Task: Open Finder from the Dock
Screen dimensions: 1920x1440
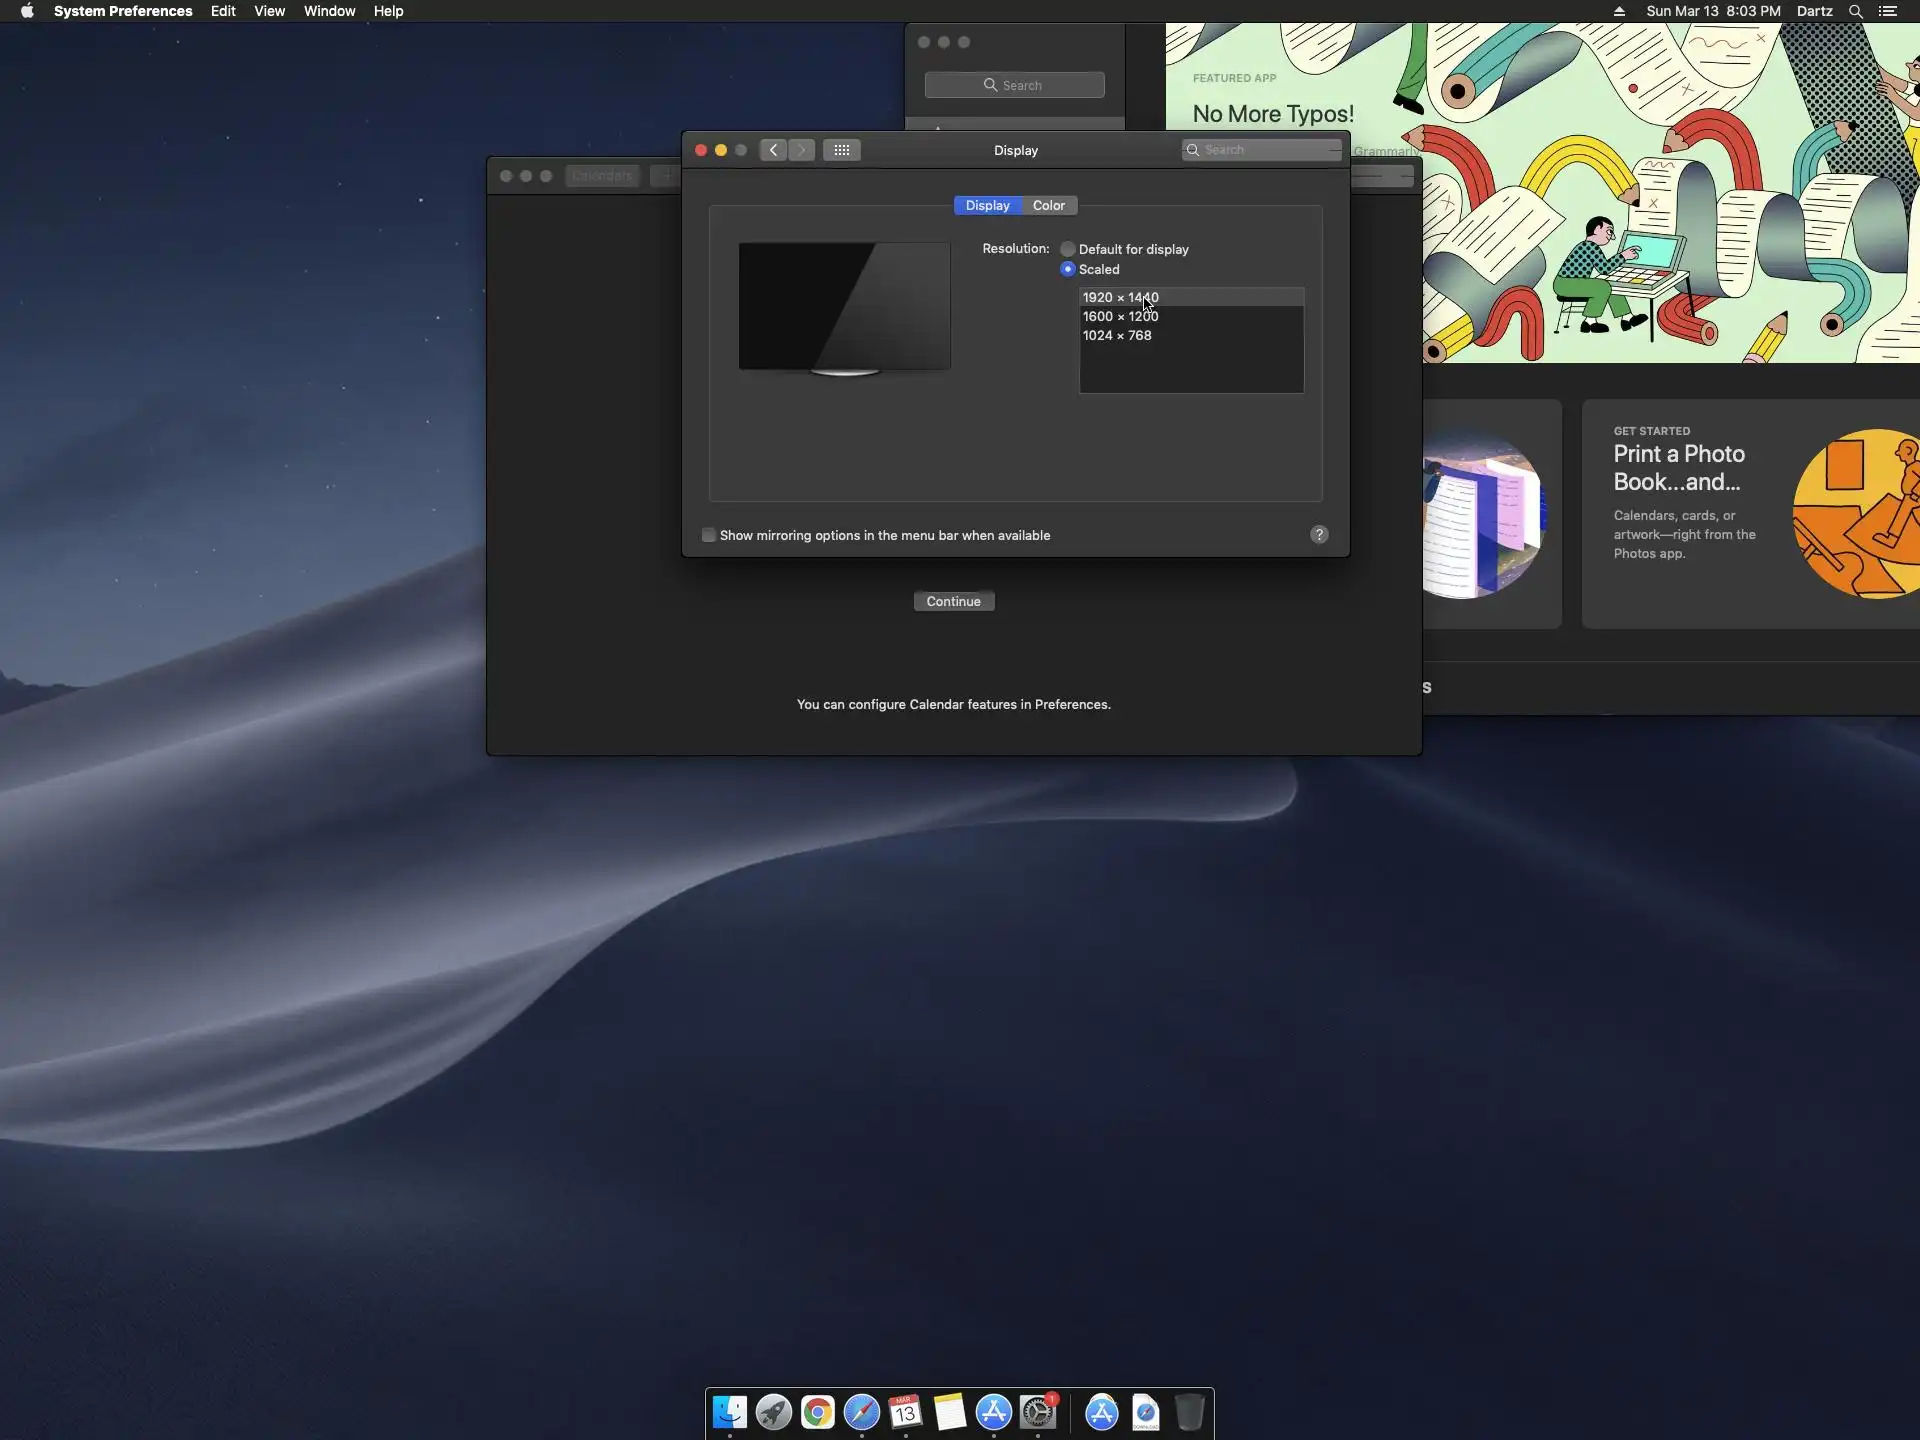Action: point(729,1412)
